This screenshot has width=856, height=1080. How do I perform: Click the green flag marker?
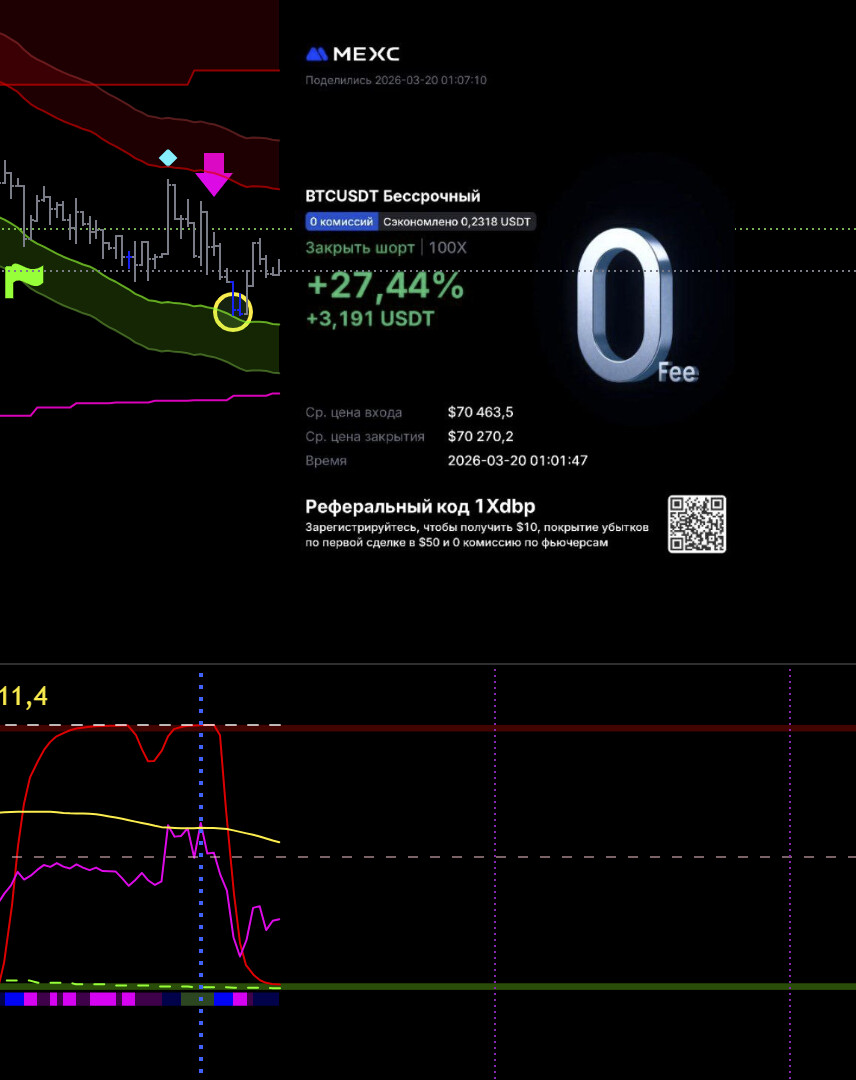pos(24,281)
